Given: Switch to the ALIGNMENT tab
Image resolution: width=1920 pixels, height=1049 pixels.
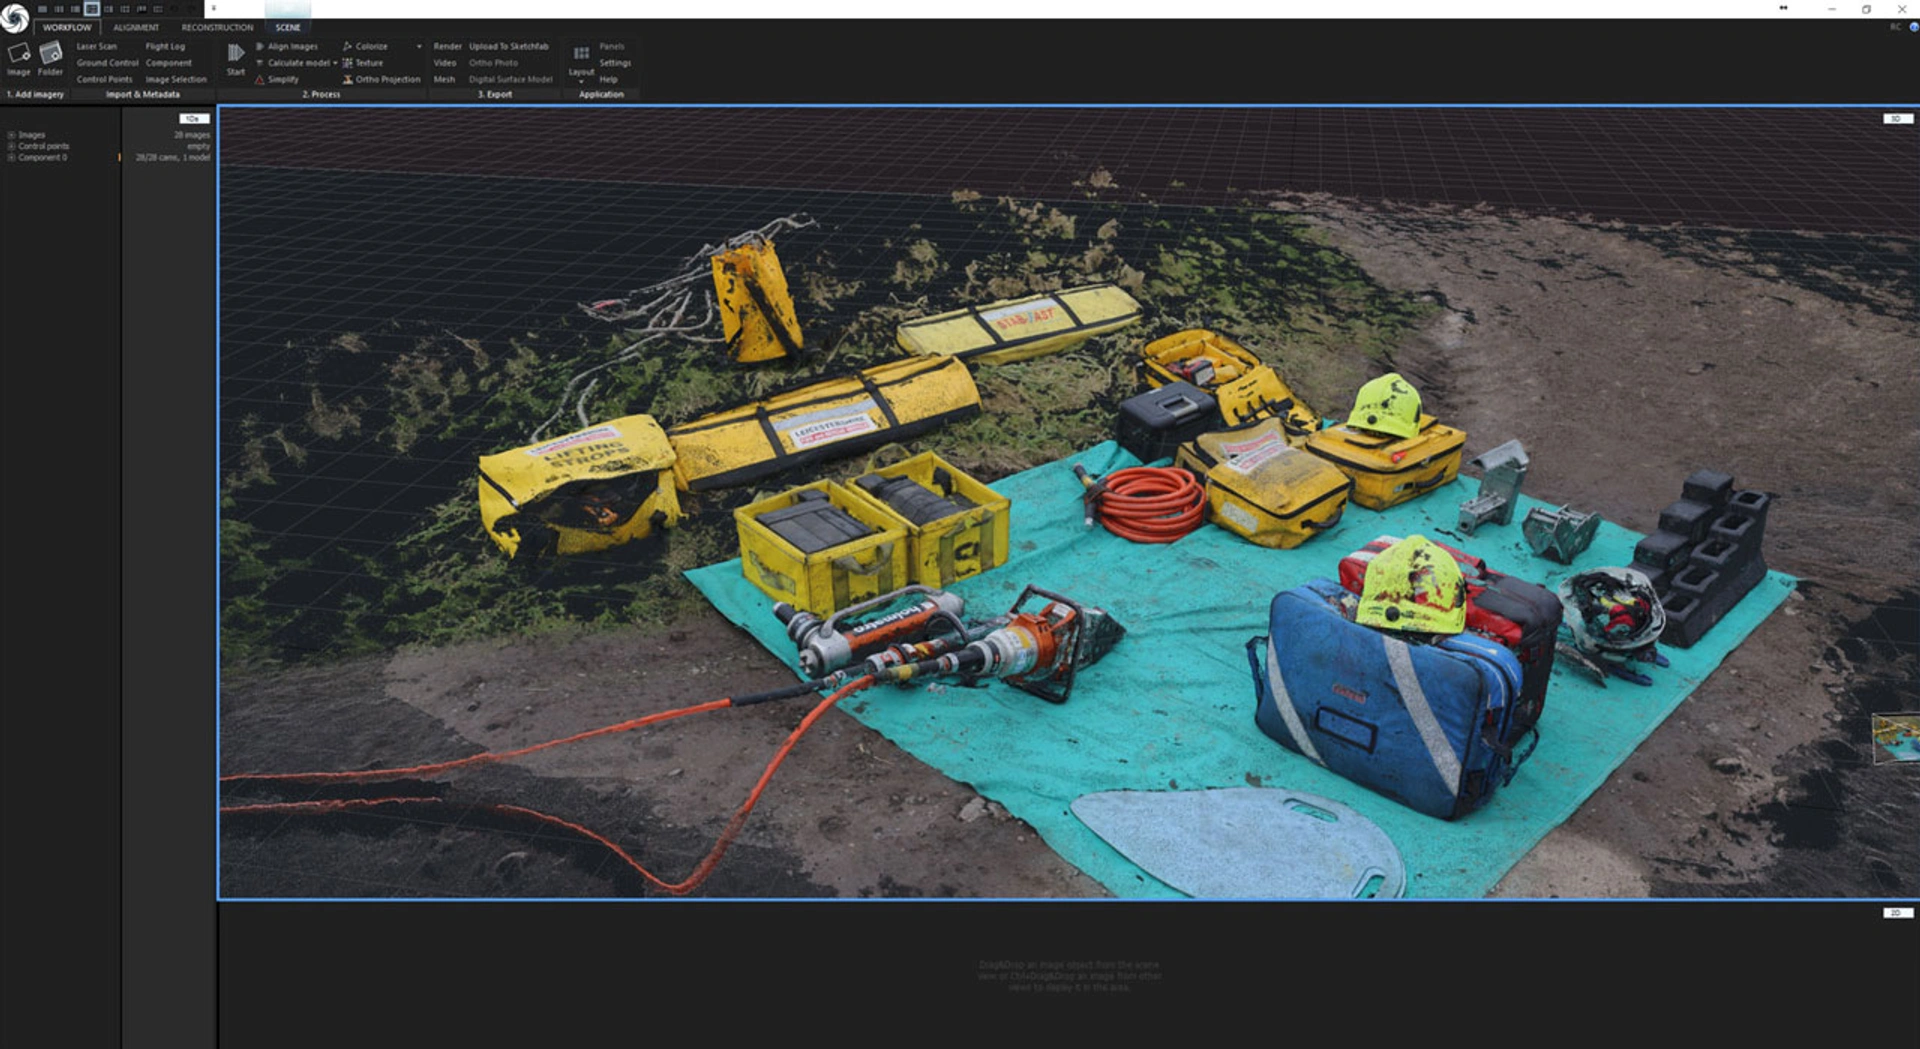Looking at the screenshot, I should pyautogui.click(x=136, y=28).
